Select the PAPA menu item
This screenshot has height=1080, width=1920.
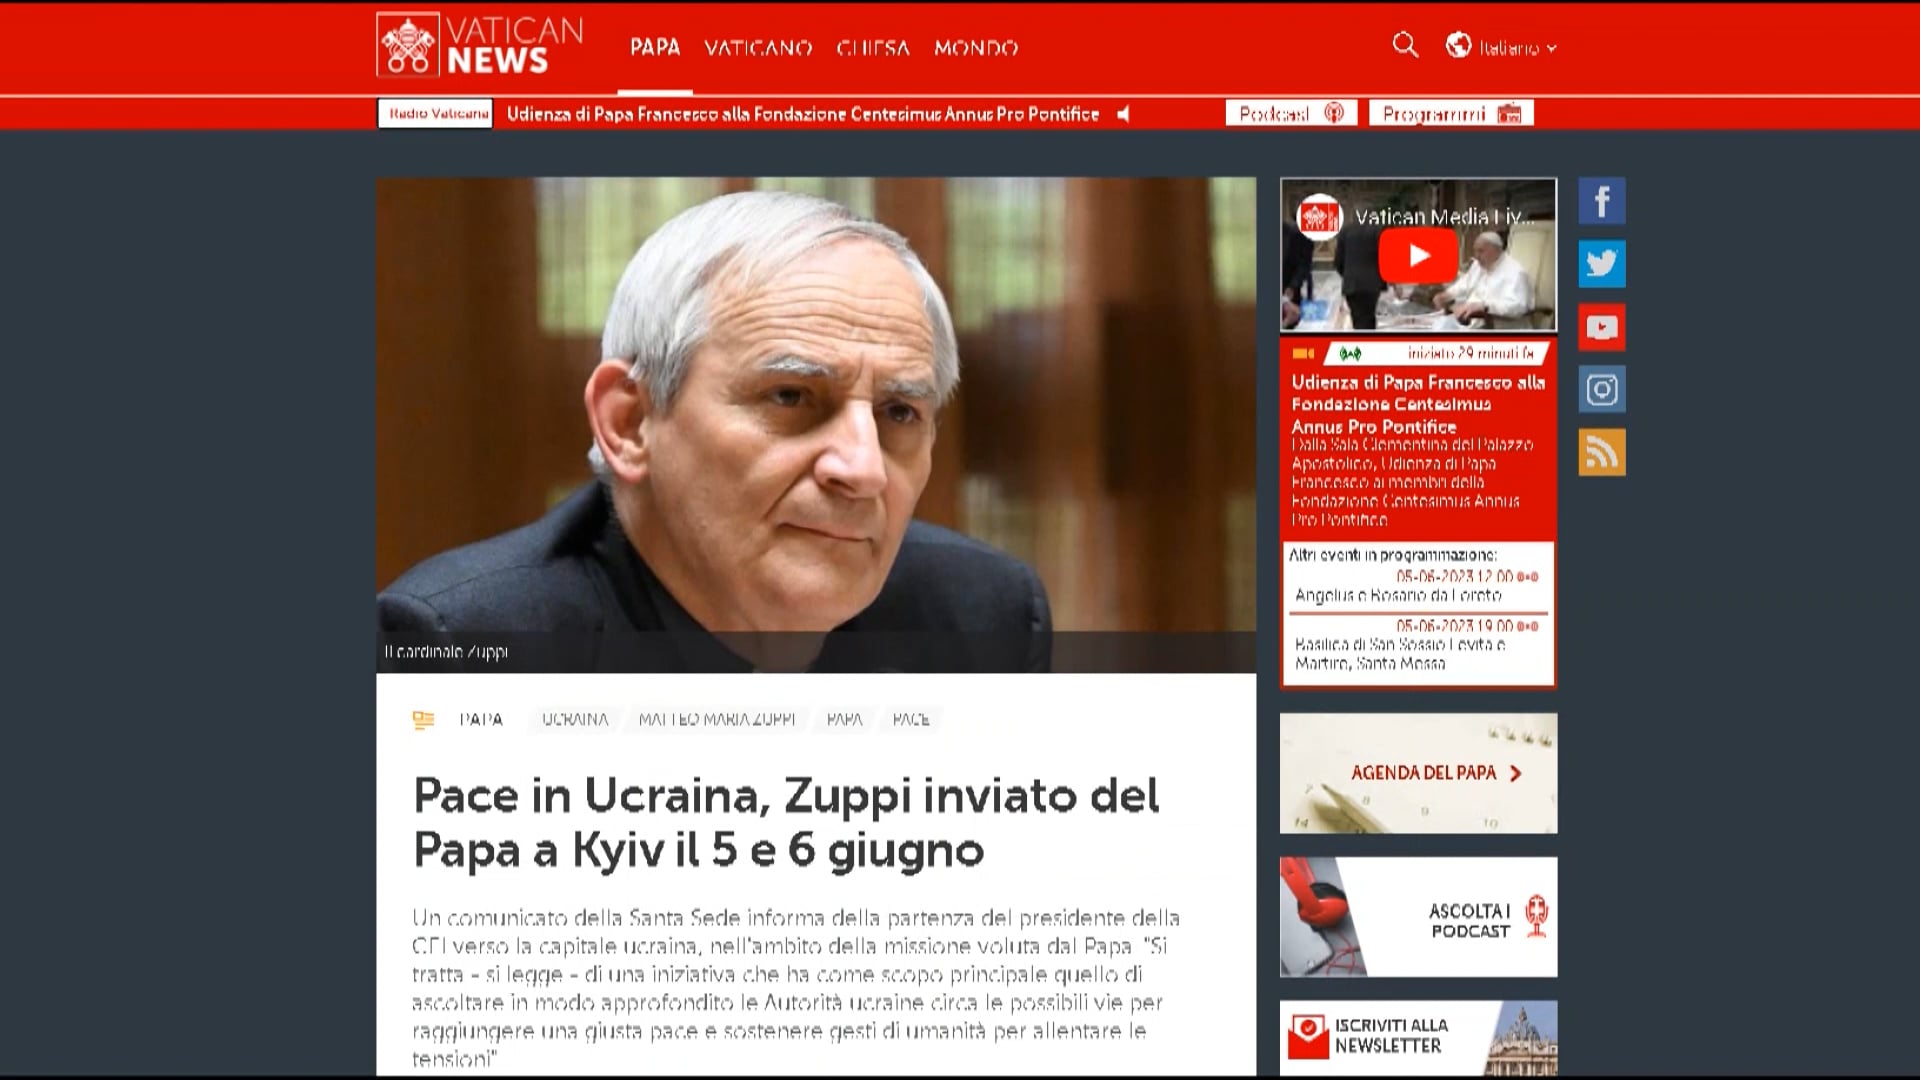655,47
